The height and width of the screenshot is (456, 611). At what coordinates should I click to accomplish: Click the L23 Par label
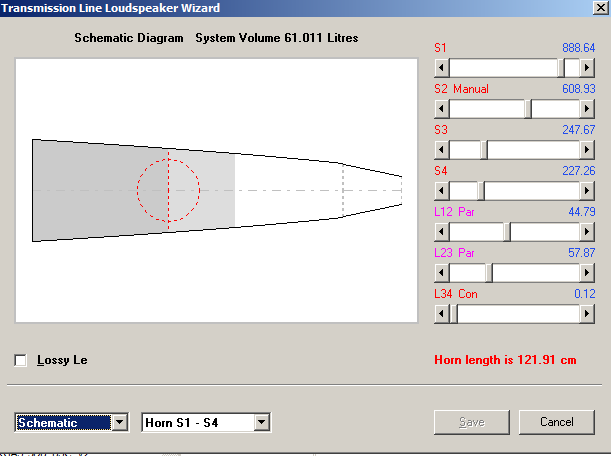pyautogui.click(x=454, y=253)
